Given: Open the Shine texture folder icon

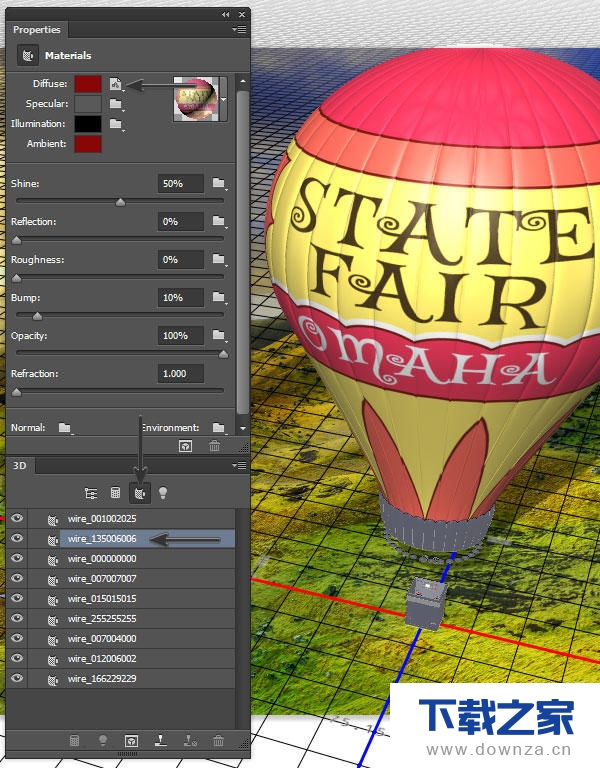Looking at the screenshot, I should tap(219, 183).
